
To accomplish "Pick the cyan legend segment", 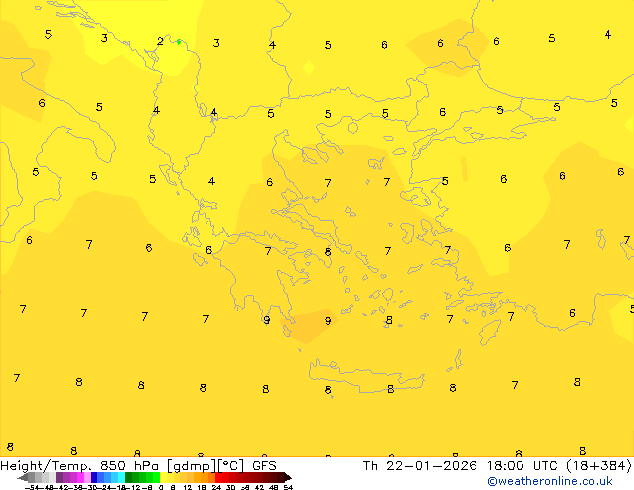I will point(121,477).
